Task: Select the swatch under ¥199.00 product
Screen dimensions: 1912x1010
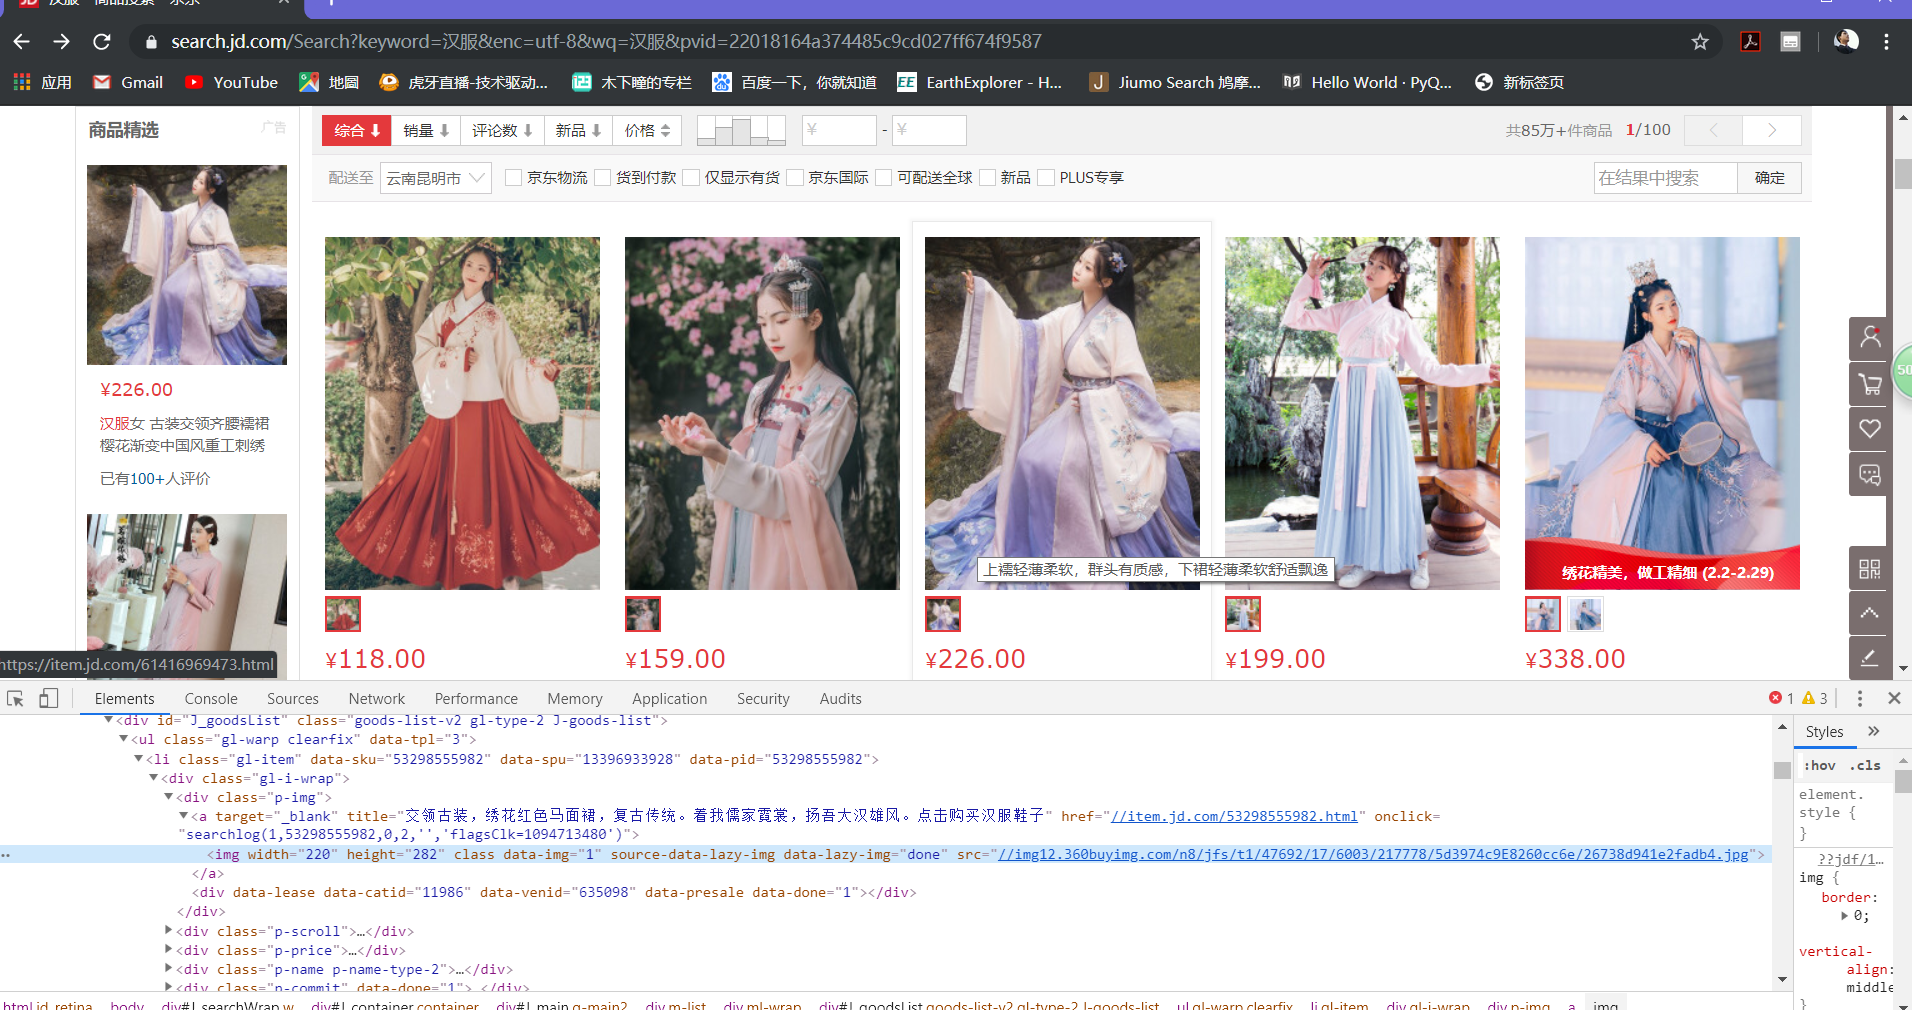Action: coord(1243,614)
